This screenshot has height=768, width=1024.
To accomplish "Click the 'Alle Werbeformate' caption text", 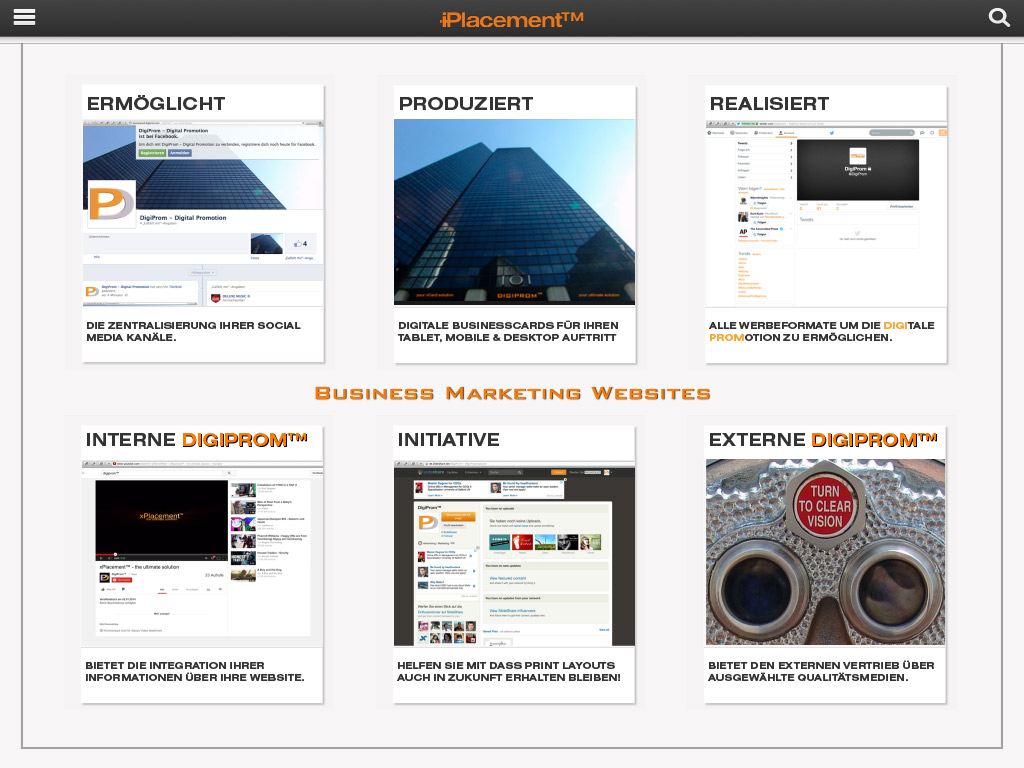I will (822, 332).
